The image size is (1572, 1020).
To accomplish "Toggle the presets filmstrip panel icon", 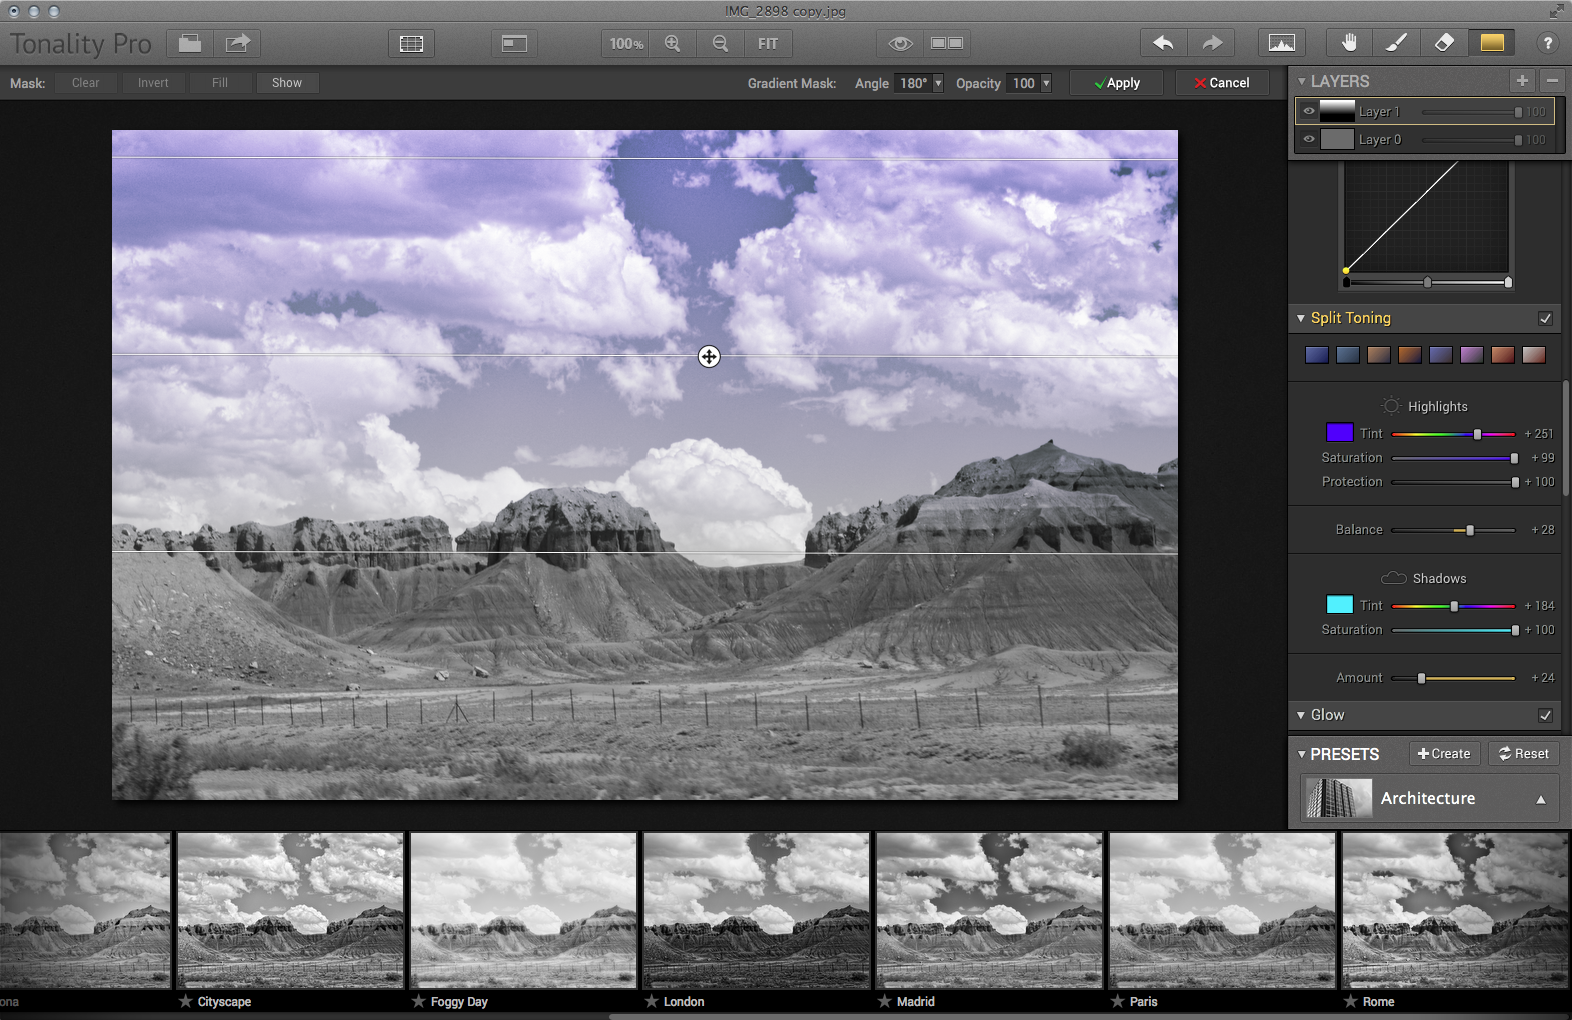I will tap(411, 43).
